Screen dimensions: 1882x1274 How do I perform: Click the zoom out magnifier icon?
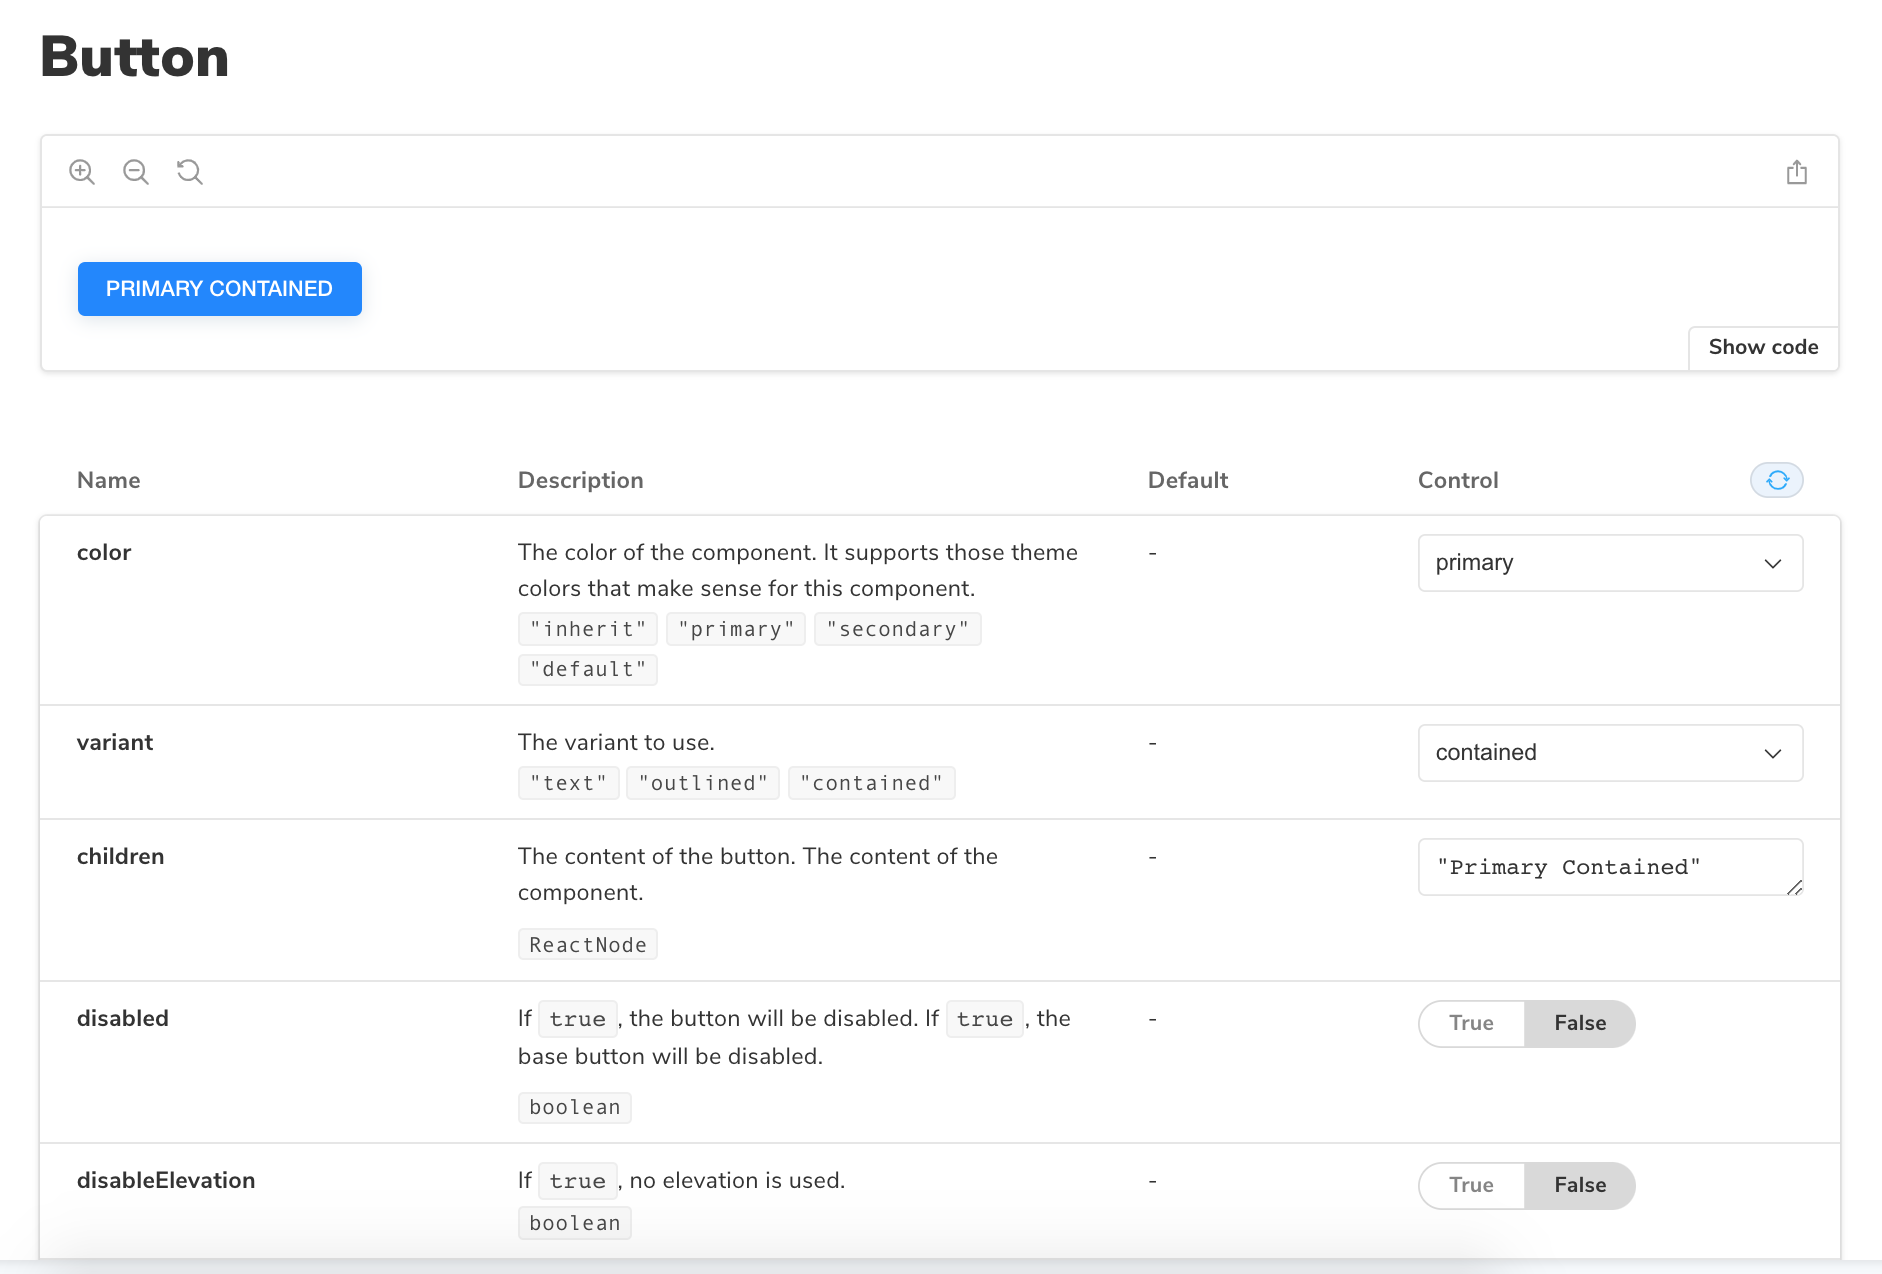136,172
